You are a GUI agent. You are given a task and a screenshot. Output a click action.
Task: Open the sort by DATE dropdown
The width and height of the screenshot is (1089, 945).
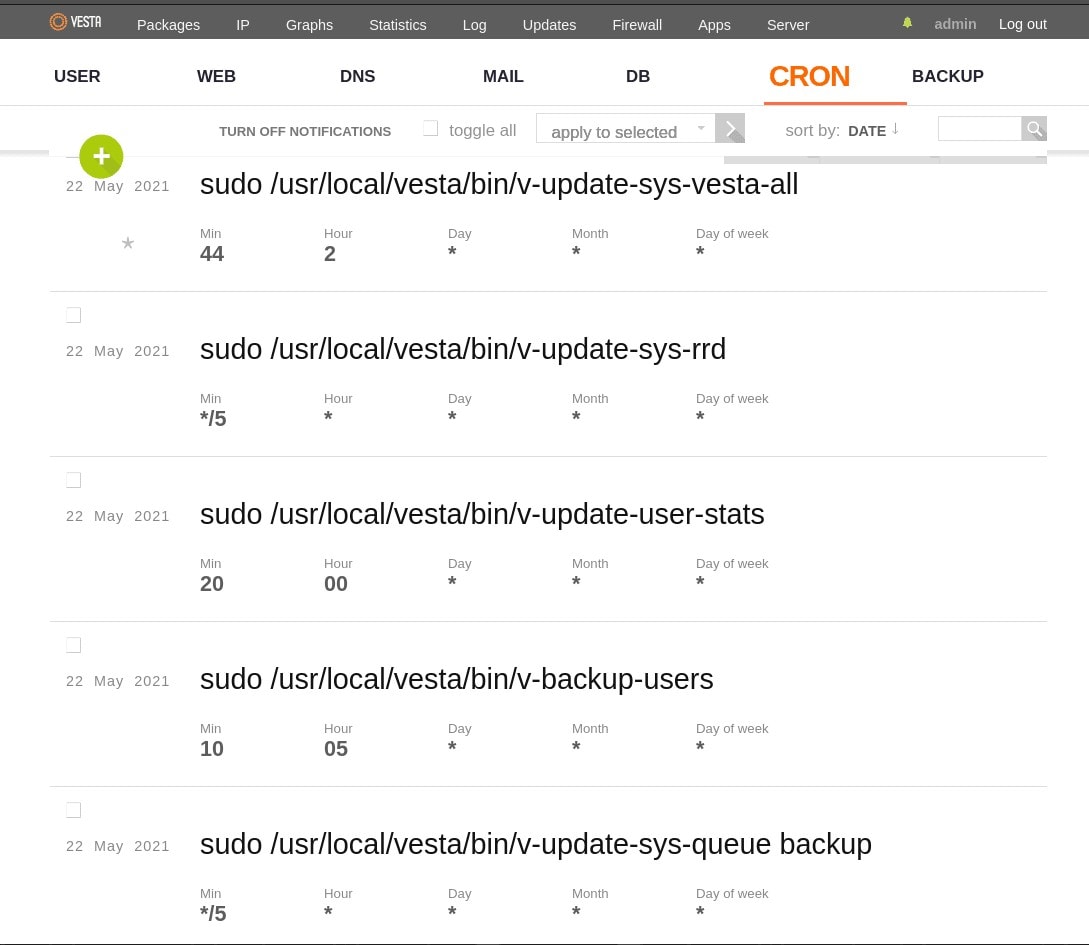pos(867,131)
